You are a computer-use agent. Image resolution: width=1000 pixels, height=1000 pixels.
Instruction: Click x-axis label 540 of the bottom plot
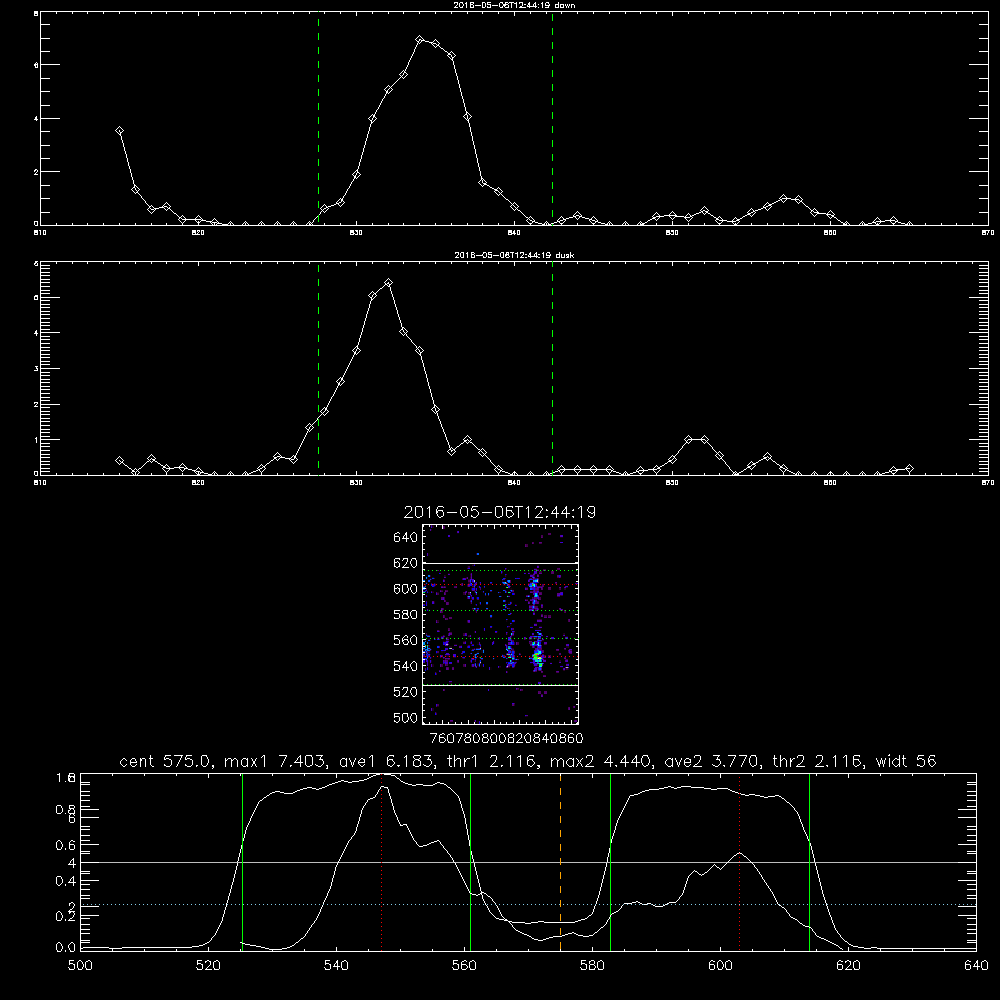pos(336,966)
